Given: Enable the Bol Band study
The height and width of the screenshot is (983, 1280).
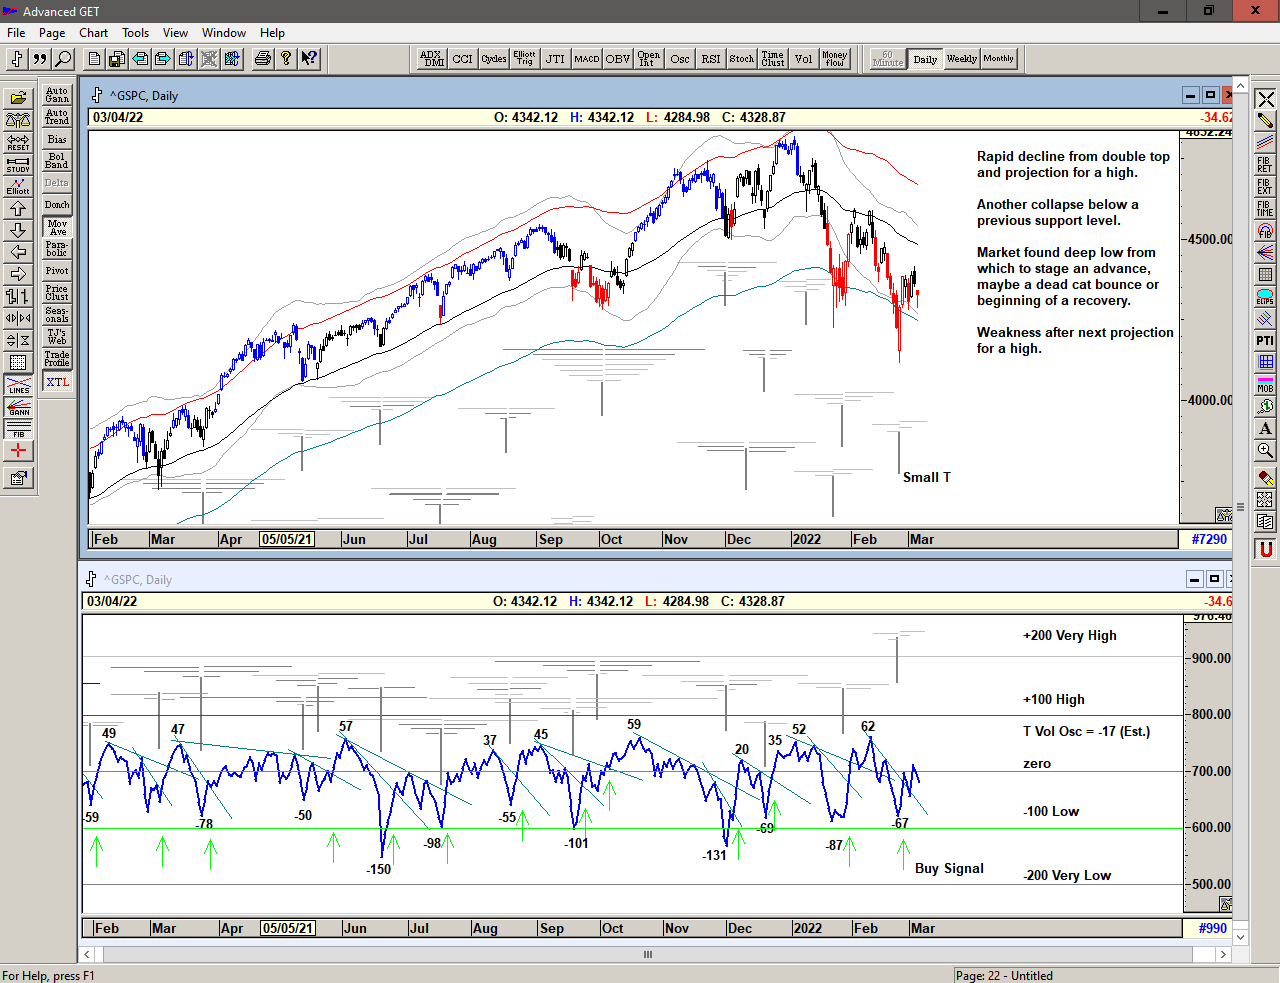Looking at the screenshot, I should pyautogui.click(x=57, y=161).
